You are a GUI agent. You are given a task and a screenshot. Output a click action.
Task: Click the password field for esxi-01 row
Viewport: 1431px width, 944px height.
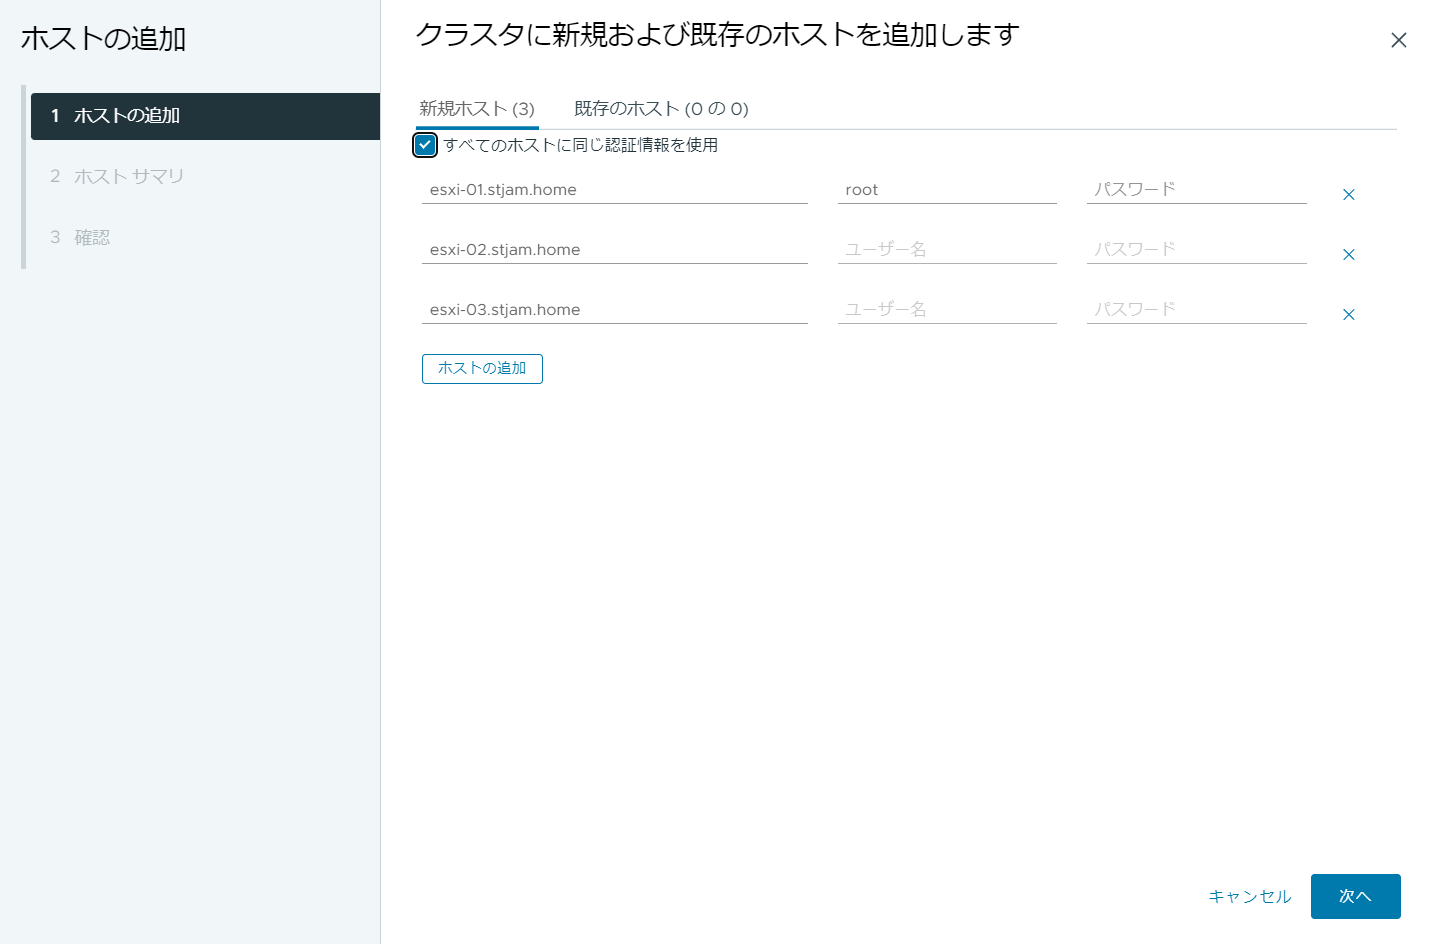(1197, 190)
